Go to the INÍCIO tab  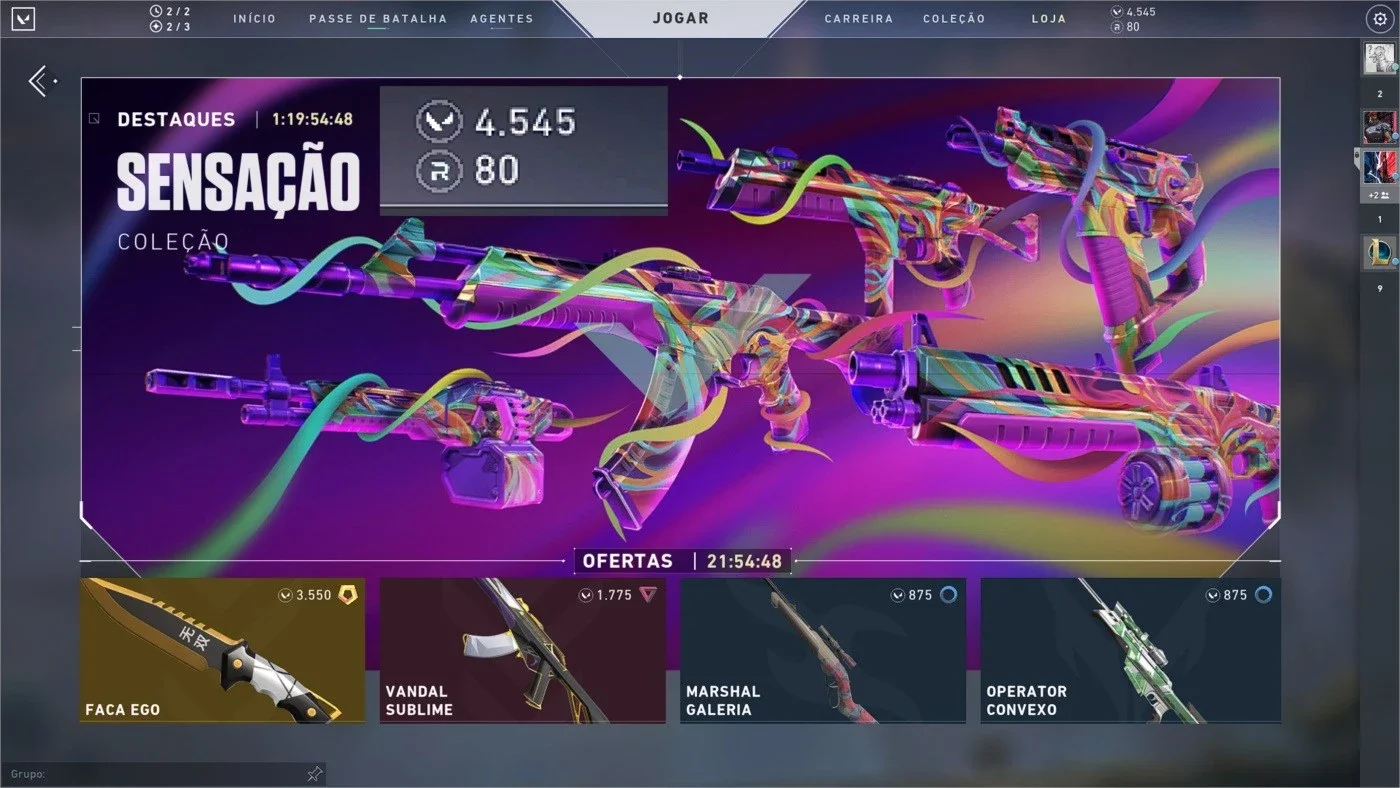pos(254,18)
